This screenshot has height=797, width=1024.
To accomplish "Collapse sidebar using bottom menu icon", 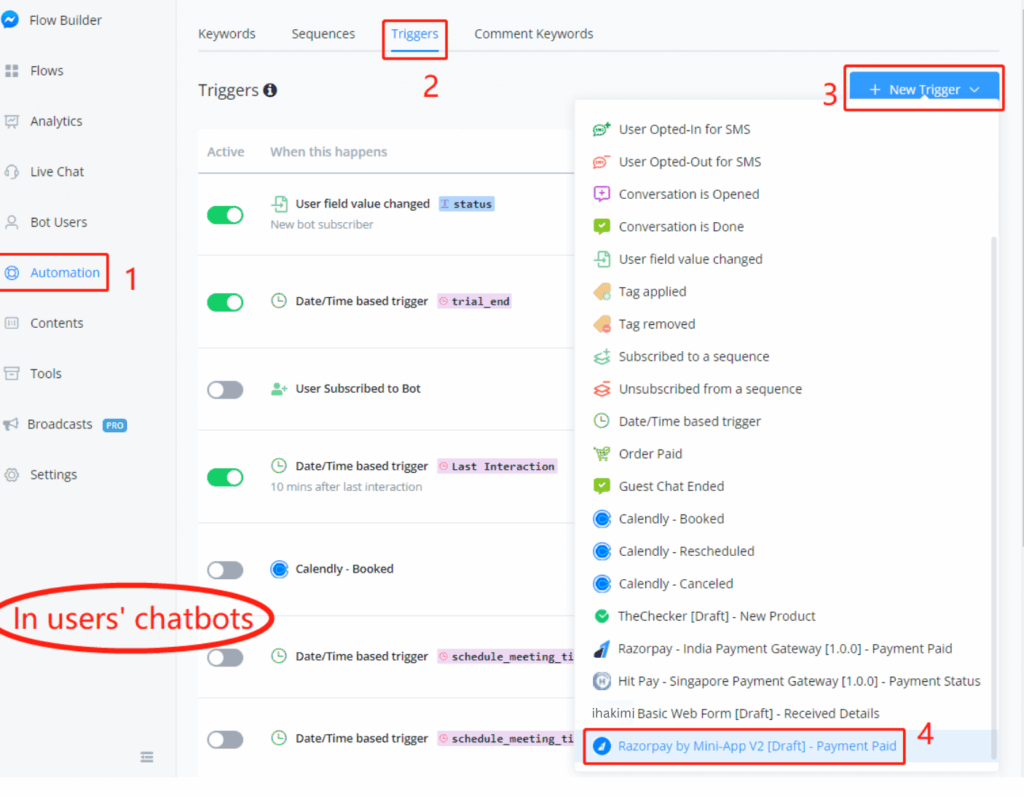I will coord(147,757).
